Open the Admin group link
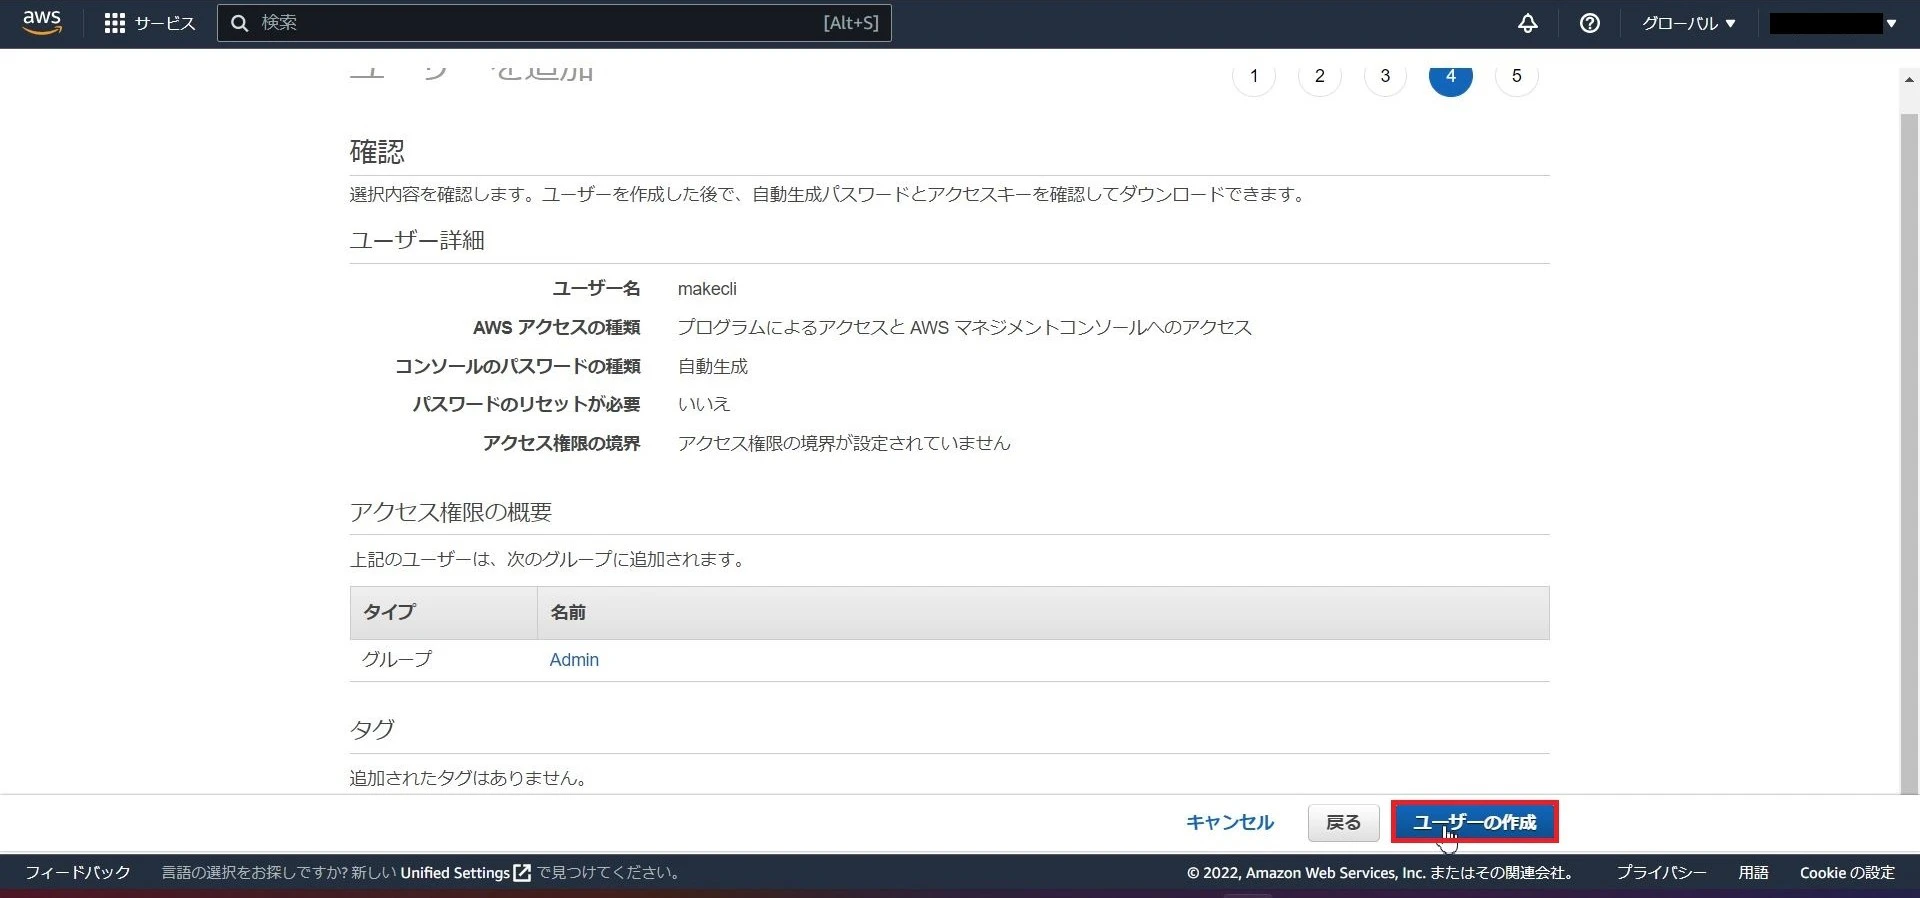Image resolution: width=1920 pixels, height=898 pixels. click(574, 660)
